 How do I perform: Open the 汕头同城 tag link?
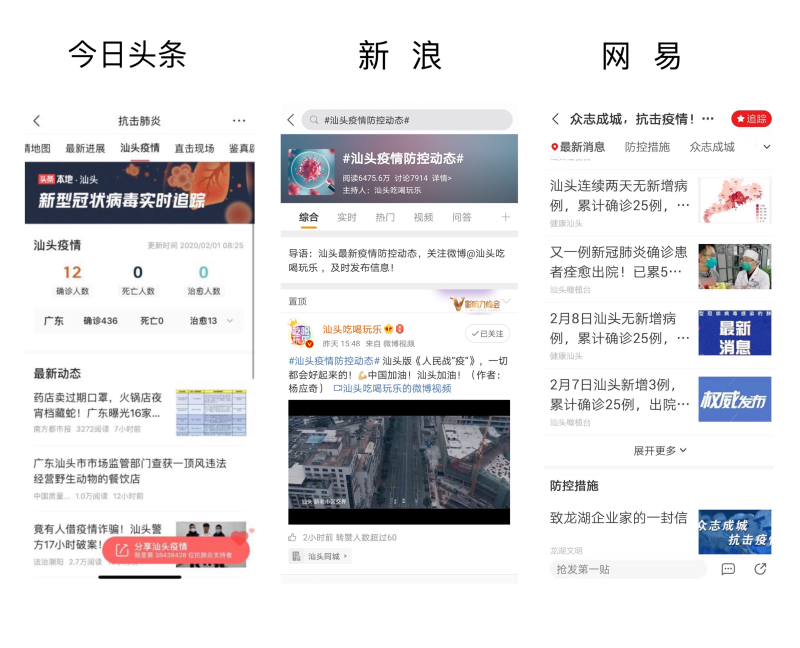point(321,556)
